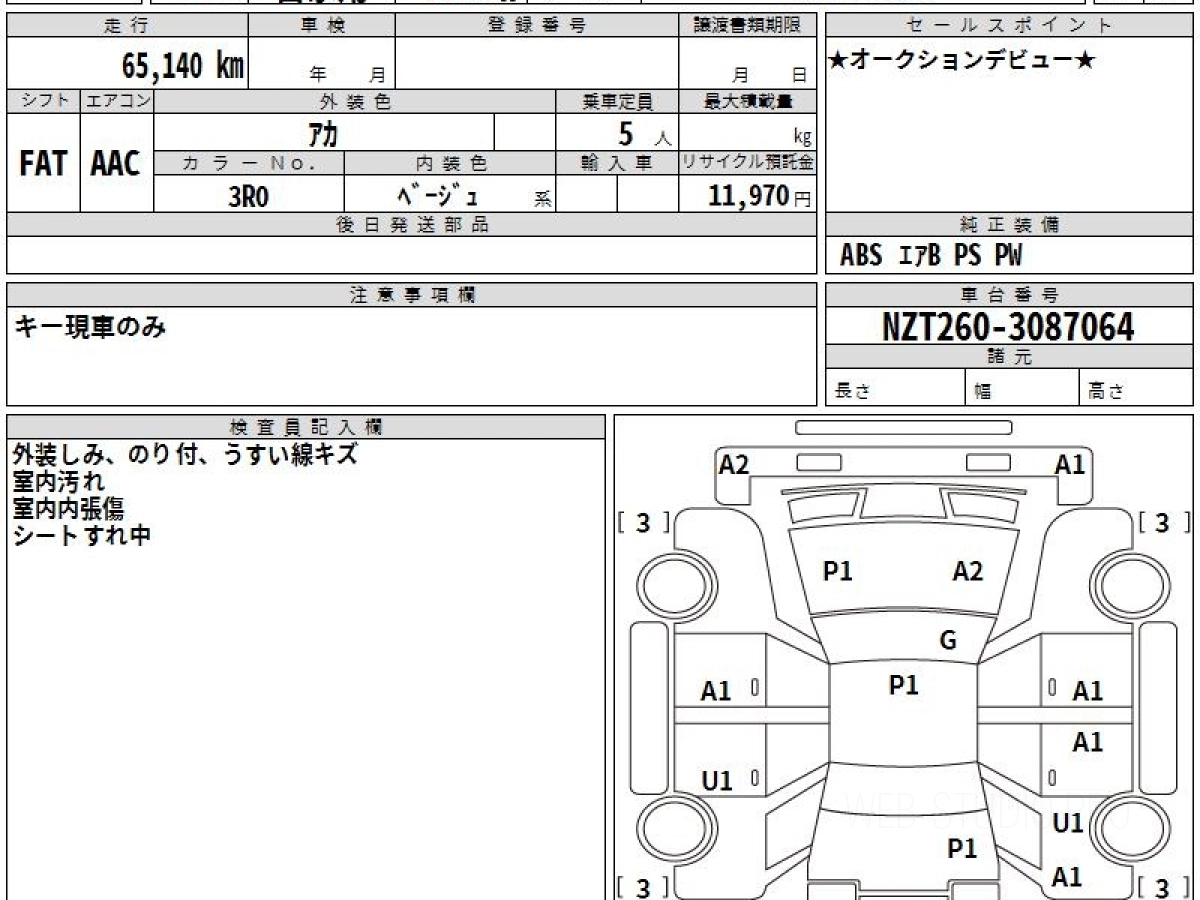Select the FAT shift value

pos(43,164)
